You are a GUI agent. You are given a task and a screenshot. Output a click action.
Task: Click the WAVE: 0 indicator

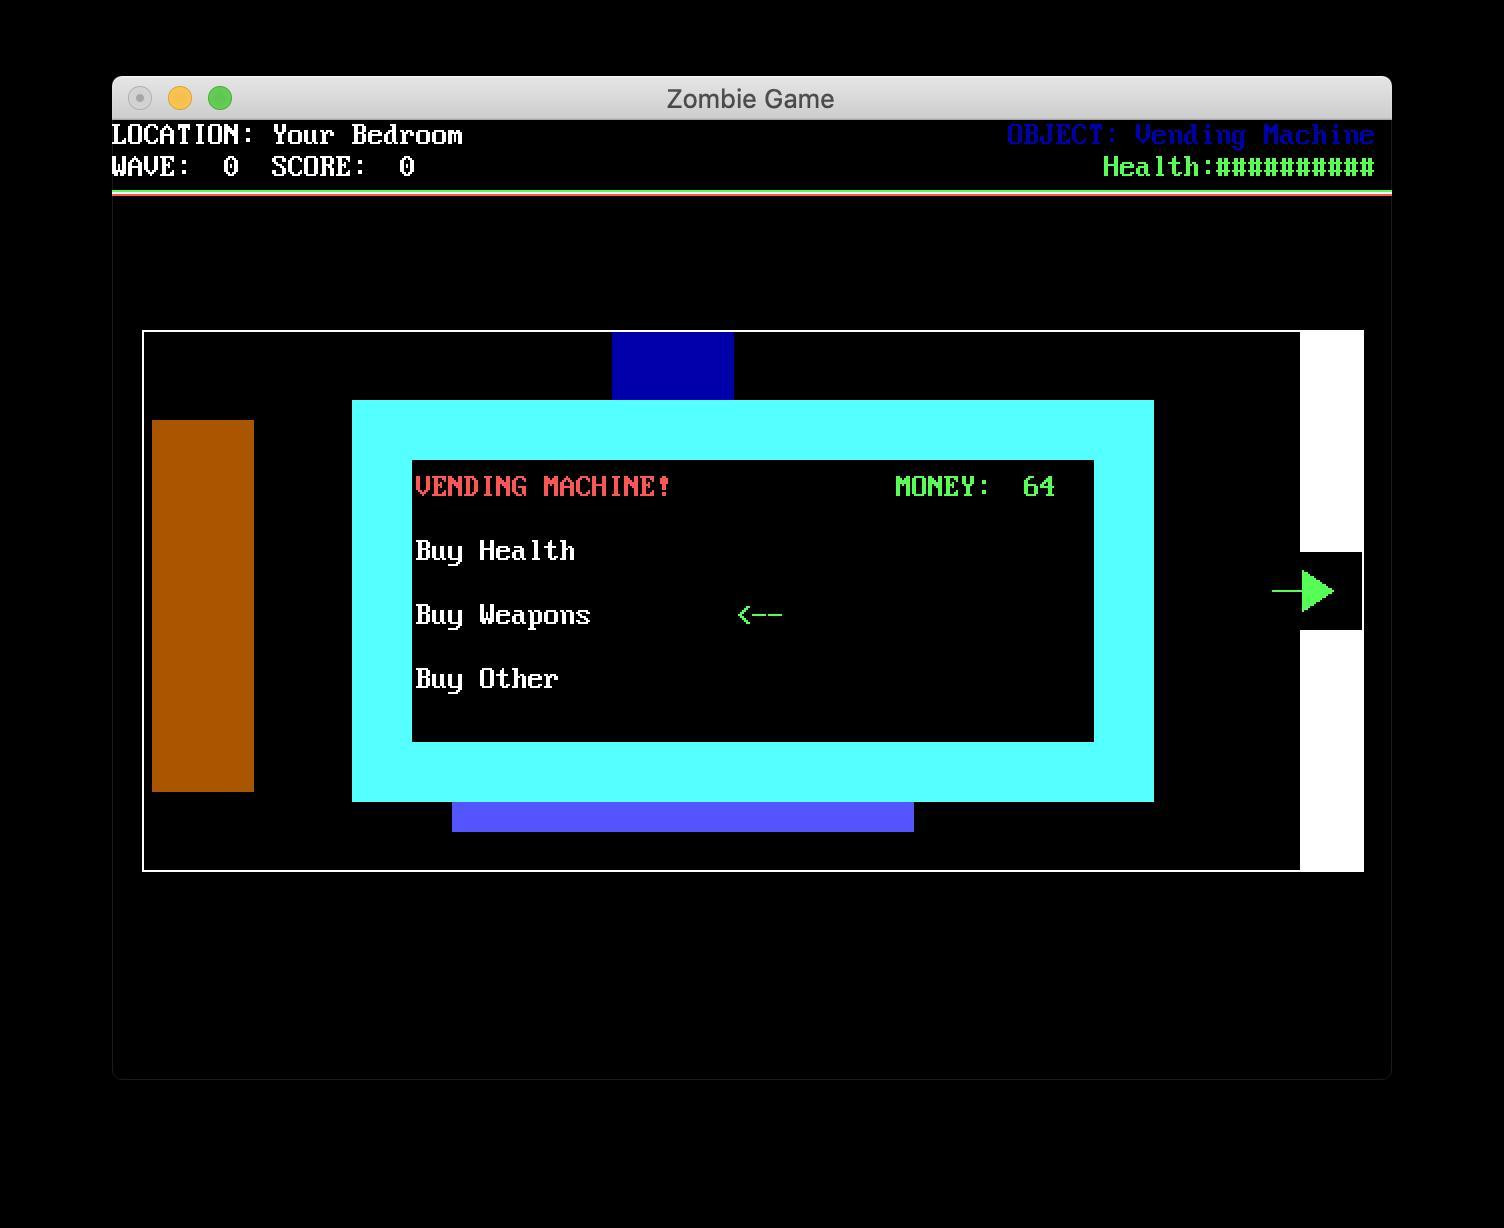175,167
